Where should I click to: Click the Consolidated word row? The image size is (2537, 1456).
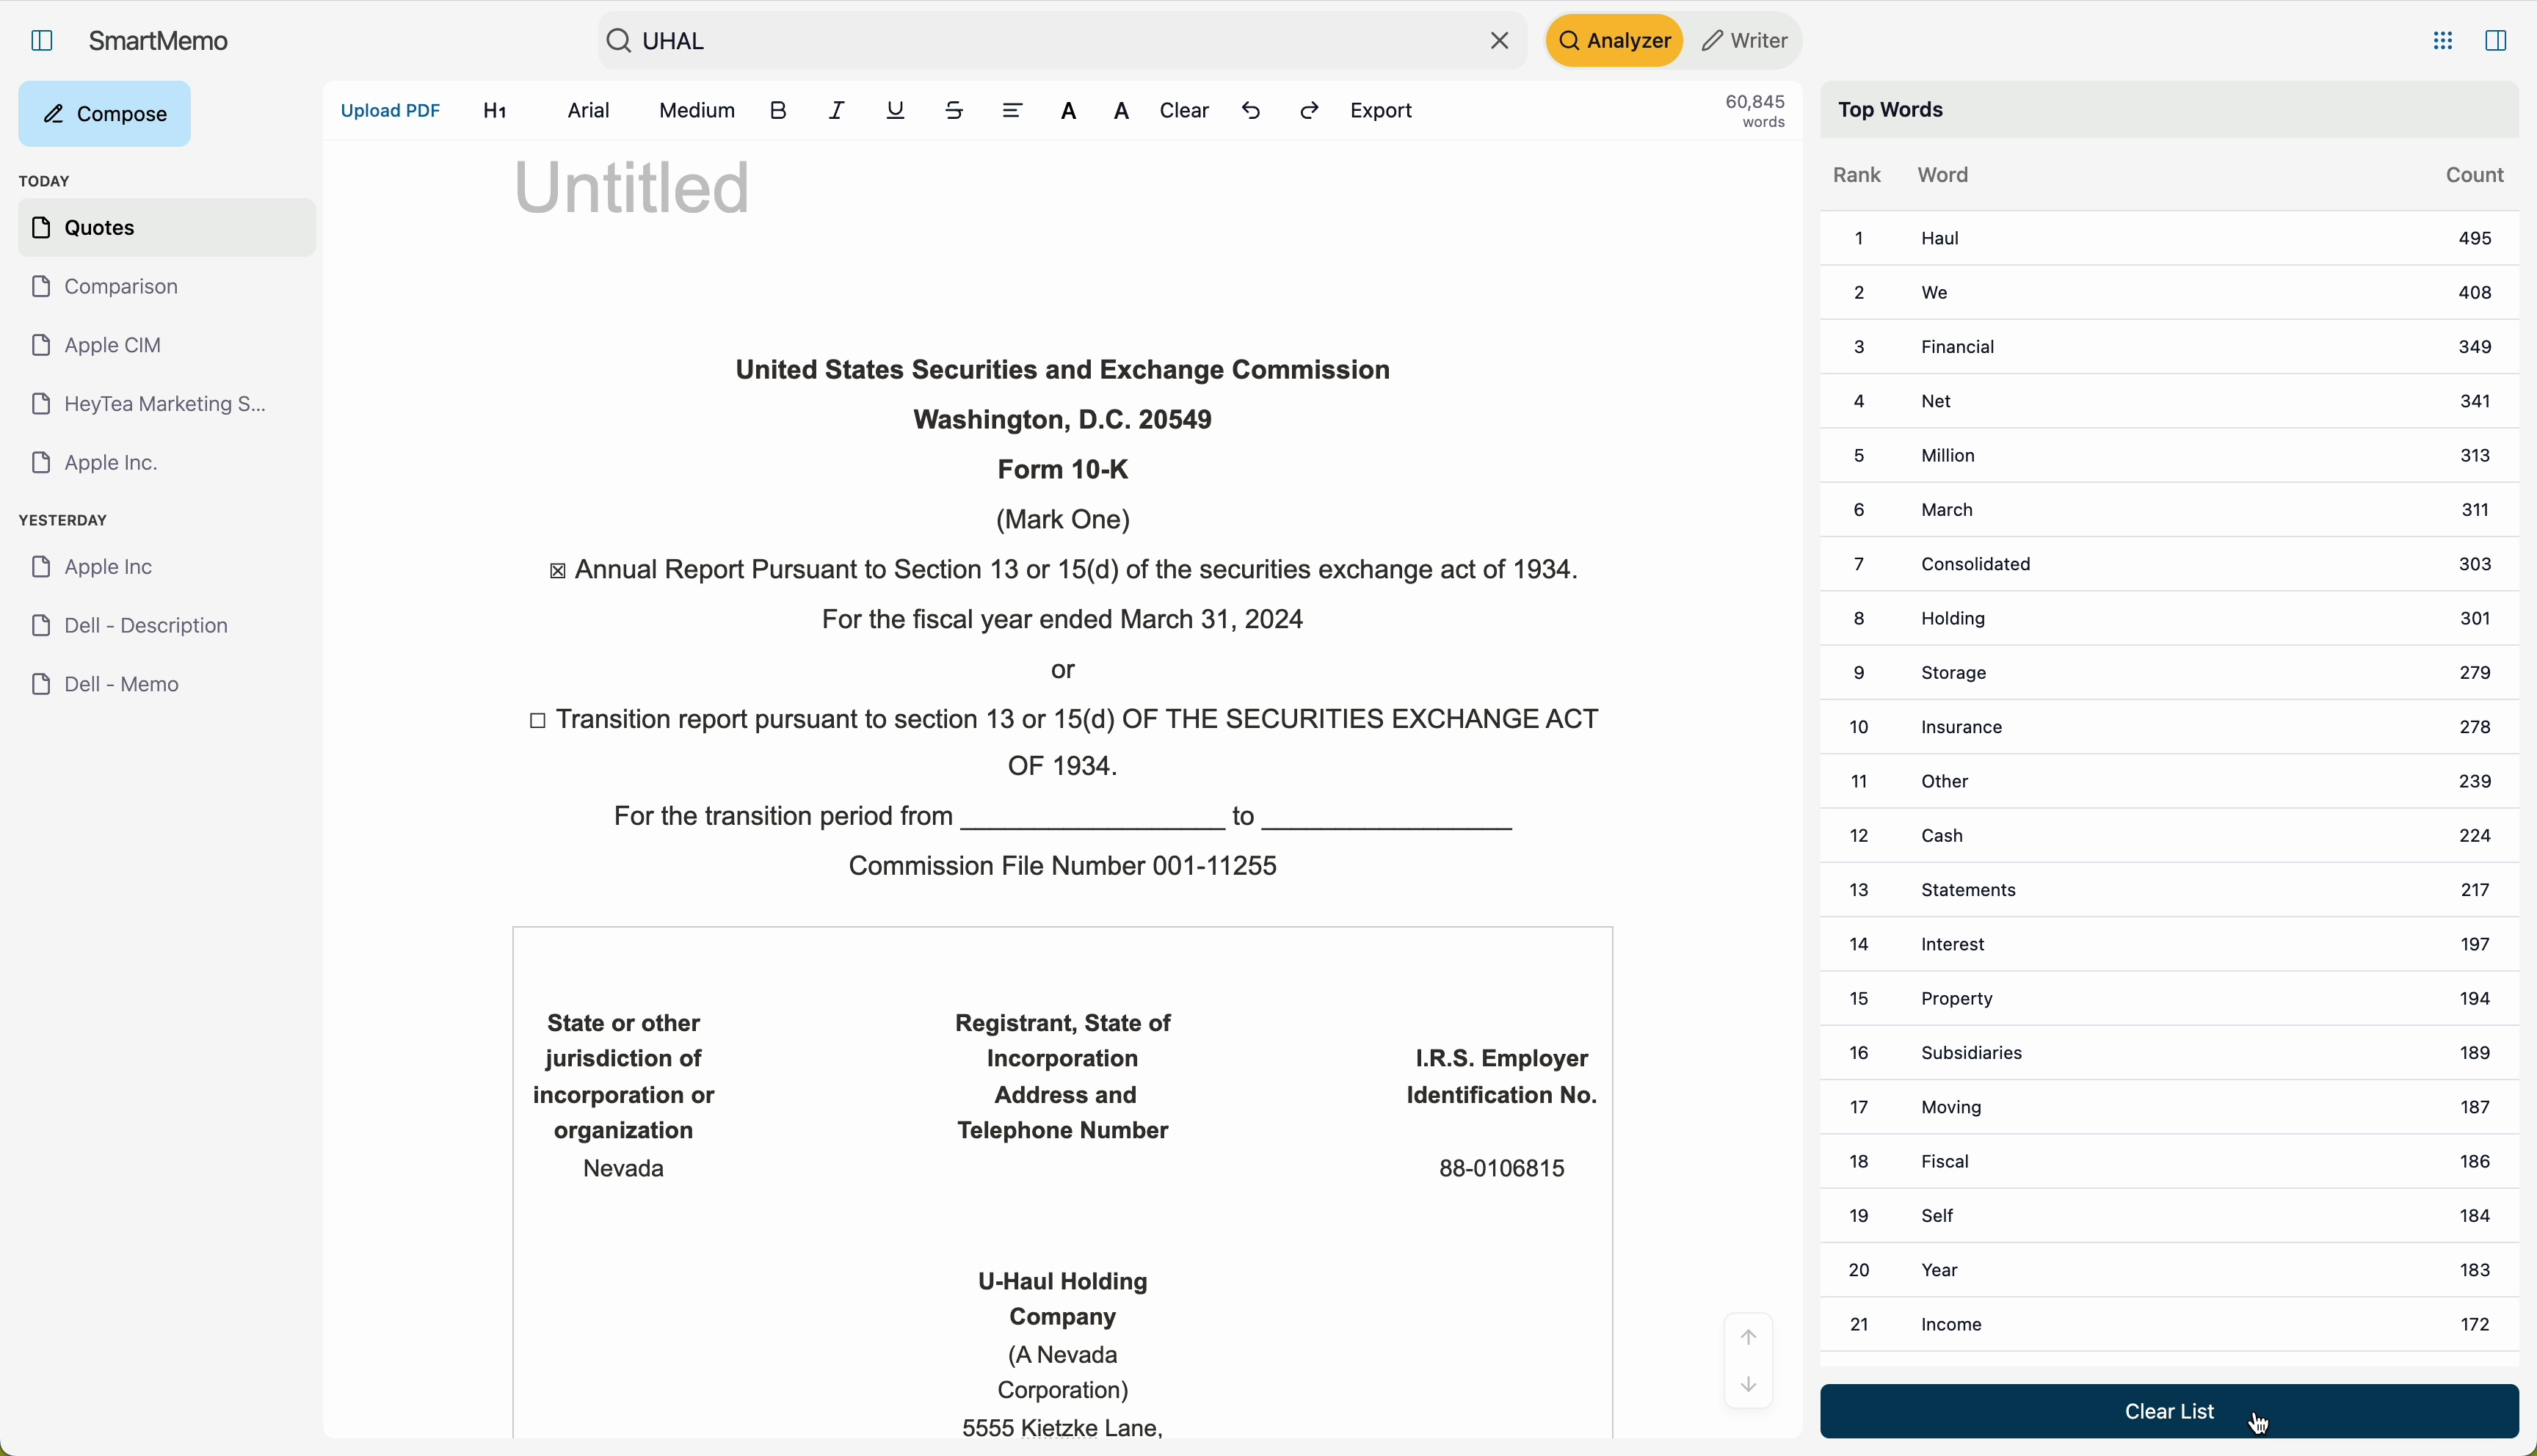(2169, 565)
